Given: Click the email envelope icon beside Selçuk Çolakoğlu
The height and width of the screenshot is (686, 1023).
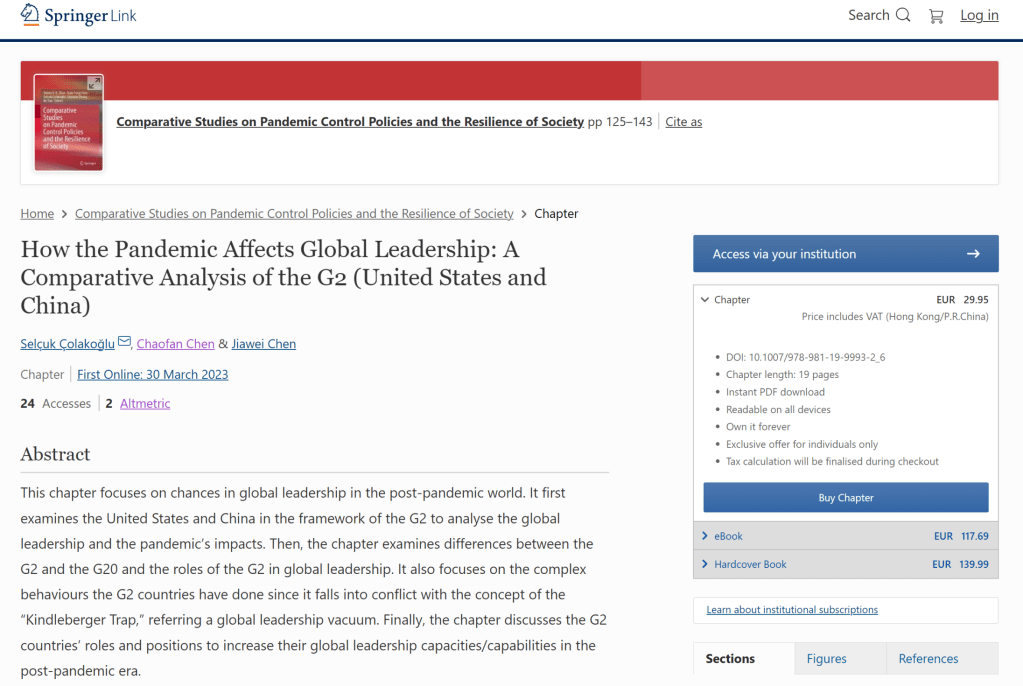Looking at the screenshot, I should click(x=124, y=343).
